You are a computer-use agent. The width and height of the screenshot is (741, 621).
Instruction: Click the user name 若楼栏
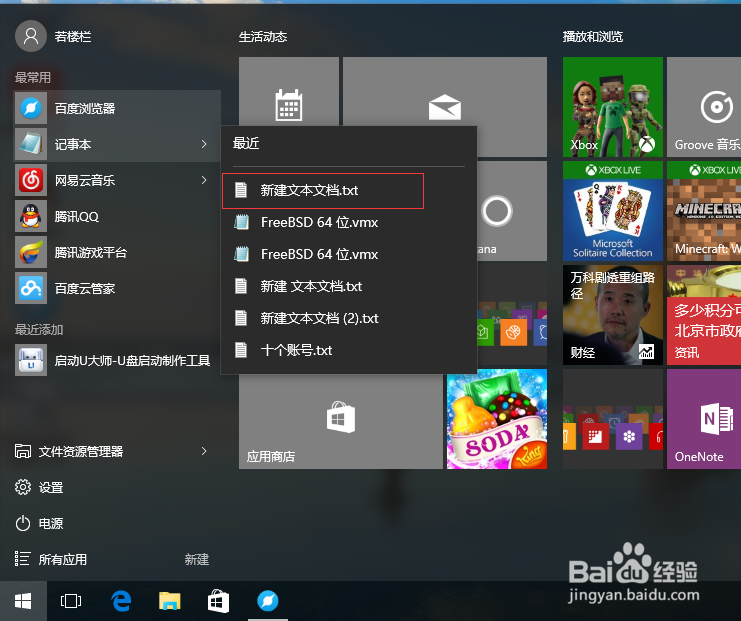point(73,36)
